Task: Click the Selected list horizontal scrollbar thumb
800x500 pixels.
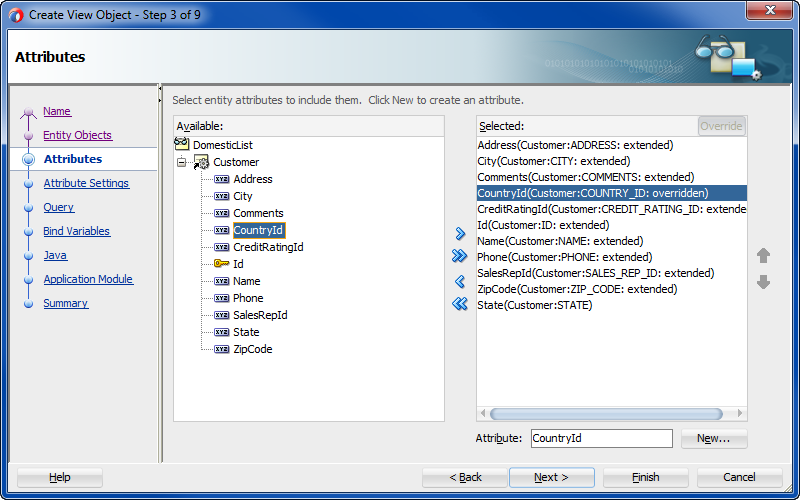Action: pos(606,414)
